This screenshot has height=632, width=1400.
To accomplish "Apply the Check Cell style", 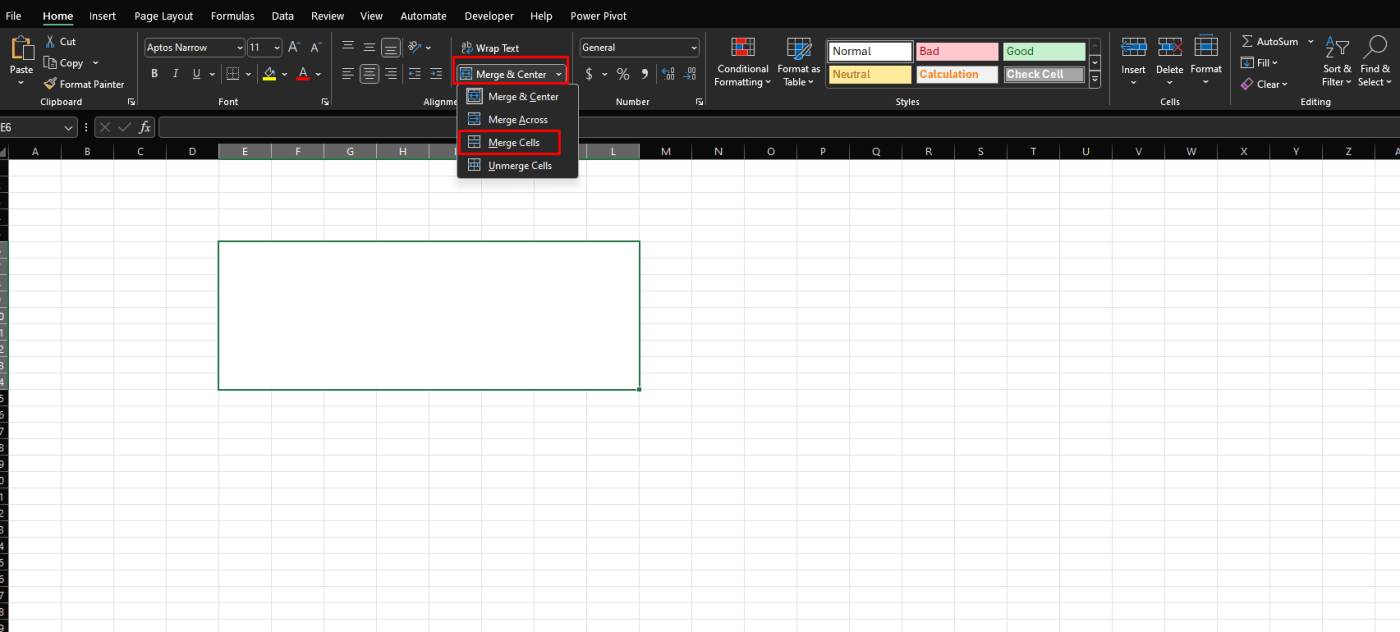I will coord(1044,74).
